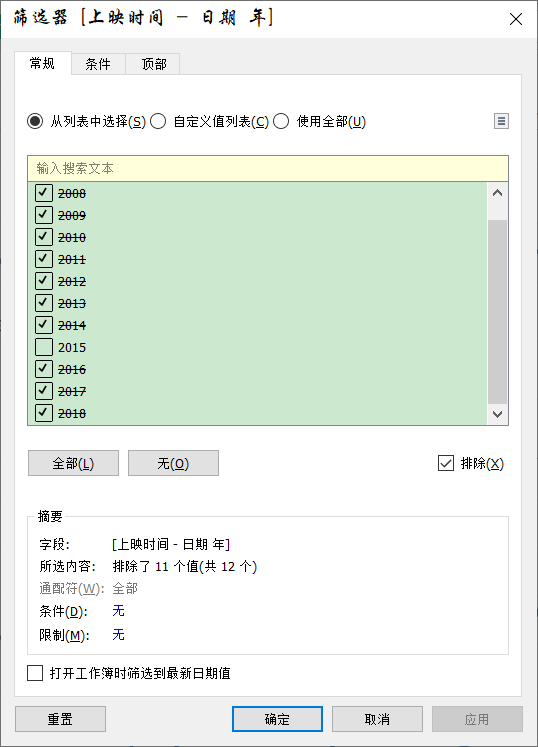The image size is (538, 747).
Task: Click the 重置 reset button
Action: [61, 719]
